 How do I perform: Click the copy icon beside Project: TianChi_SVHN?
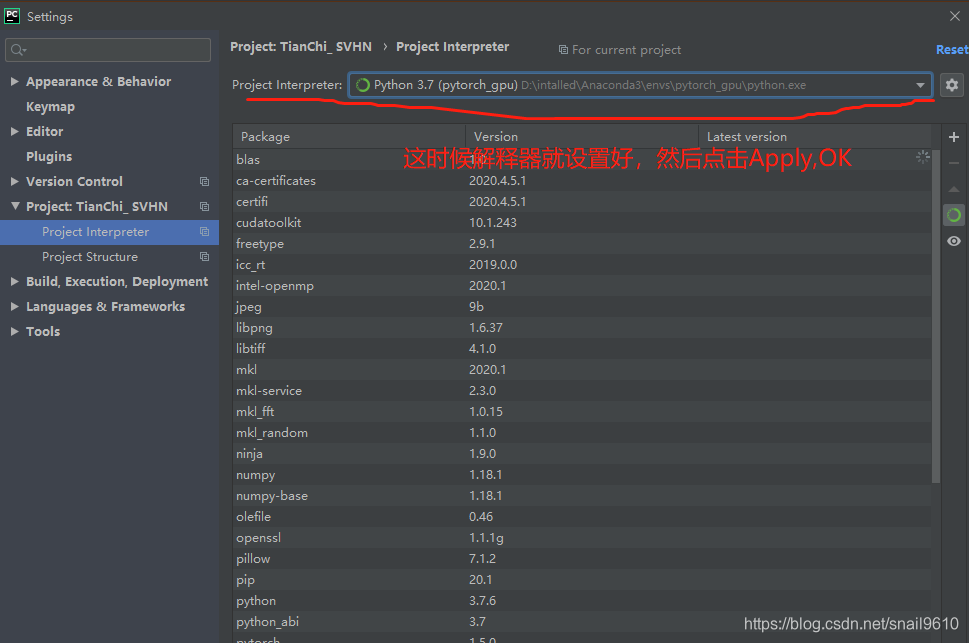coord(205,207)
